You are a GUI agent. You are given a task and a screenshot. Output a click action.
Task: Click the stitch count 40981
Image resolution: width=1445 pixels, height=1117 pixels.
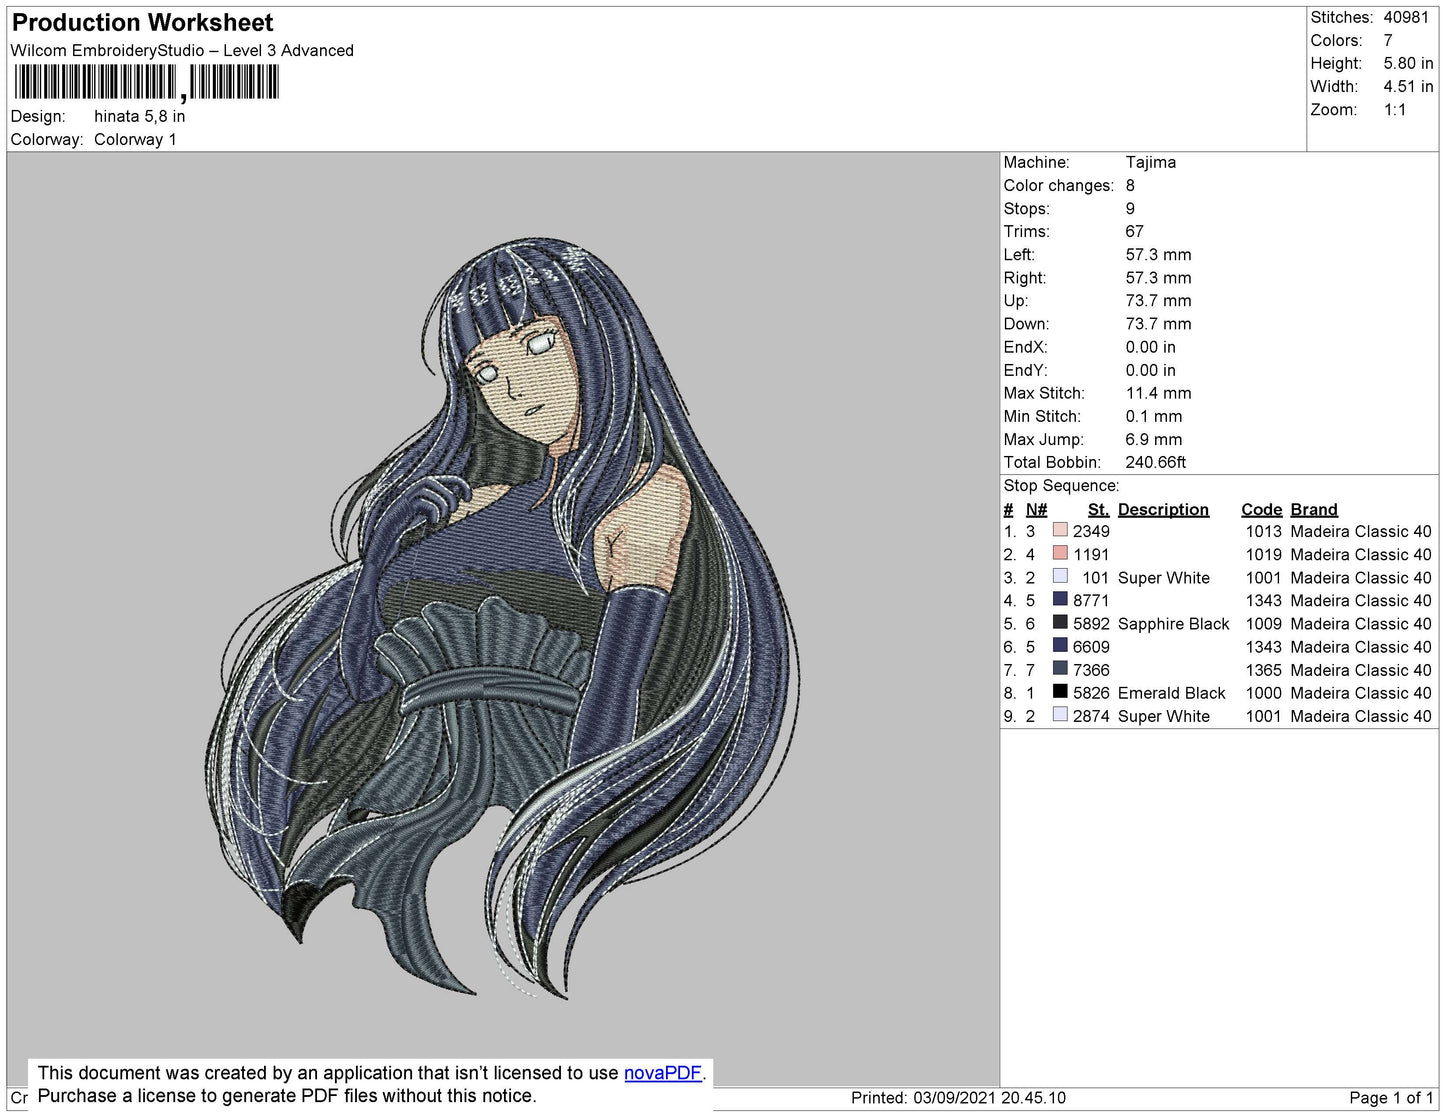tap(1406, 17)
